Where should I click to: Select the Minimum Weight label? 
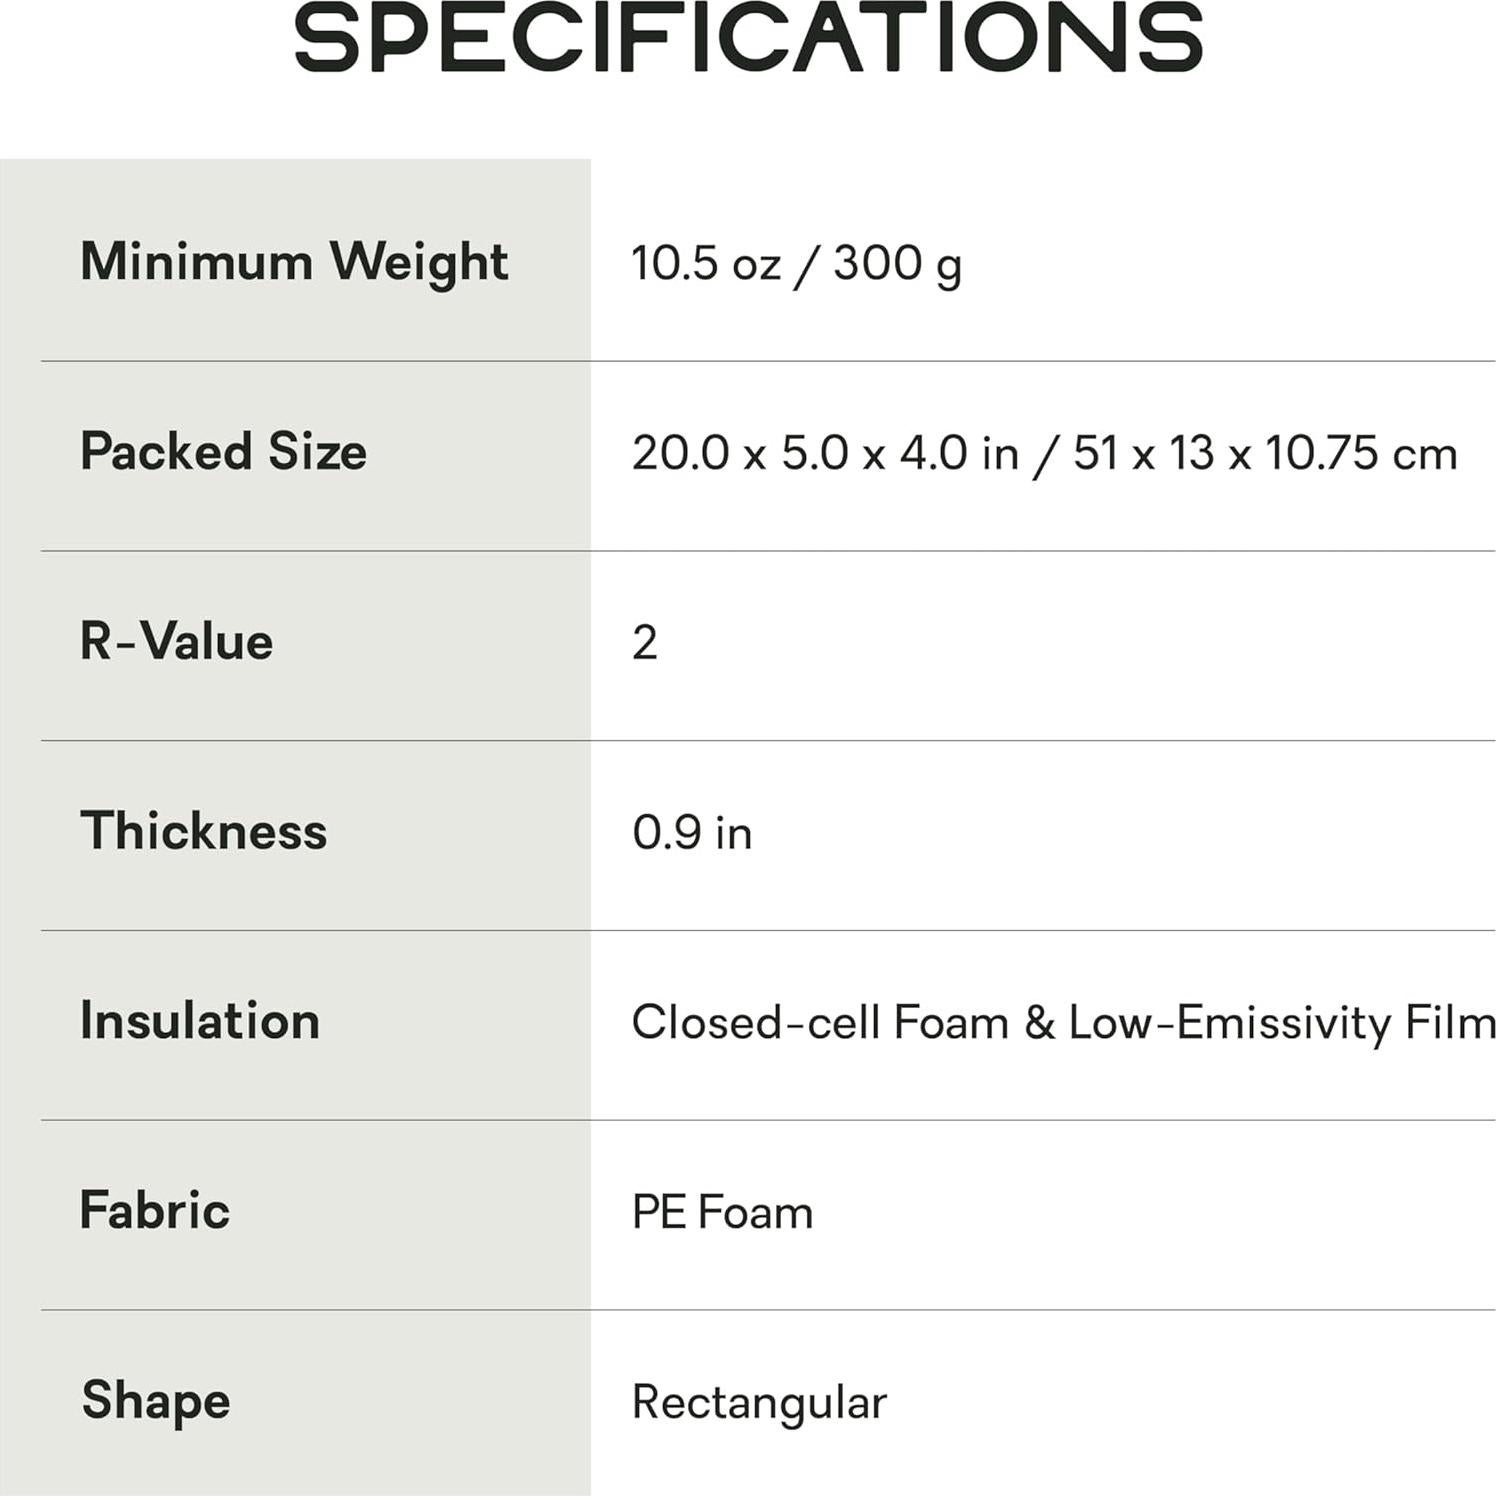pyautogui.click(x=294, y=262)
